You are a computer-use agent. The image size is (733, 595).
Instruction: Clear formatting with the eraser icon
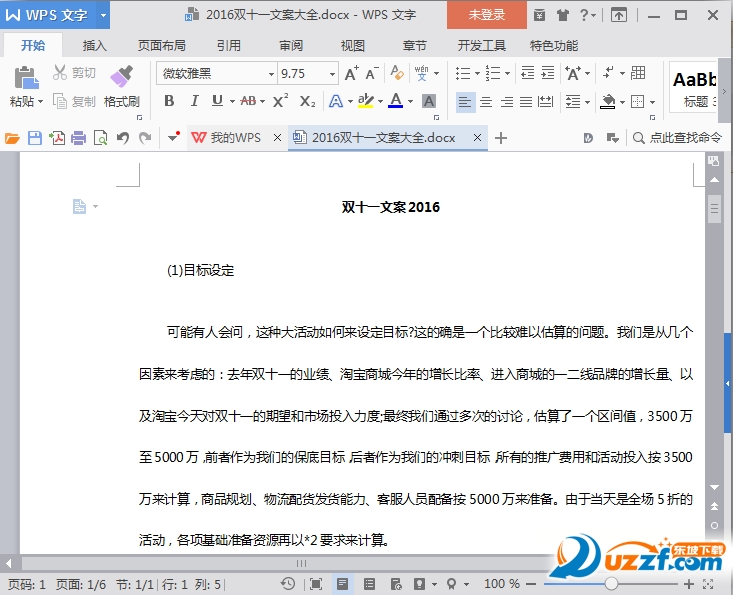[x=397, y=73]
